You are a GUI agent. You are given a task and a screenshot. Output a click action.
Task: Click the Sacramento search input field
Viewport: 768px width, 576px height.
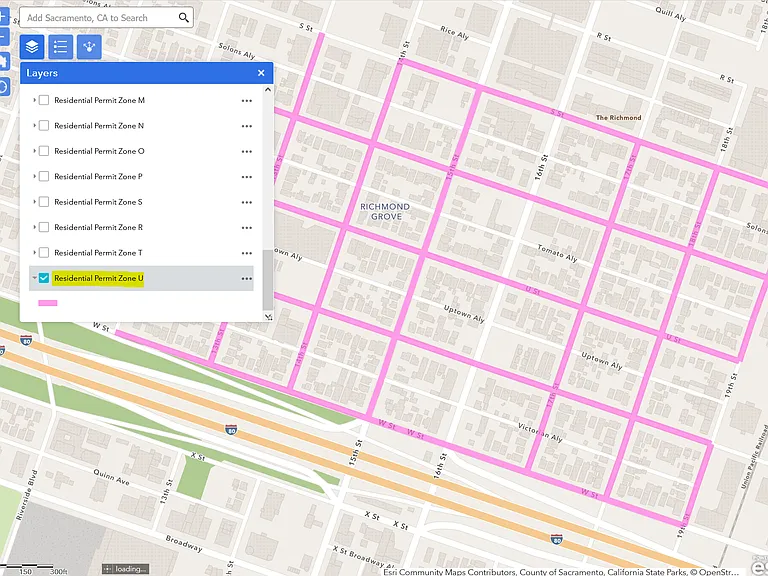point(100,18)
